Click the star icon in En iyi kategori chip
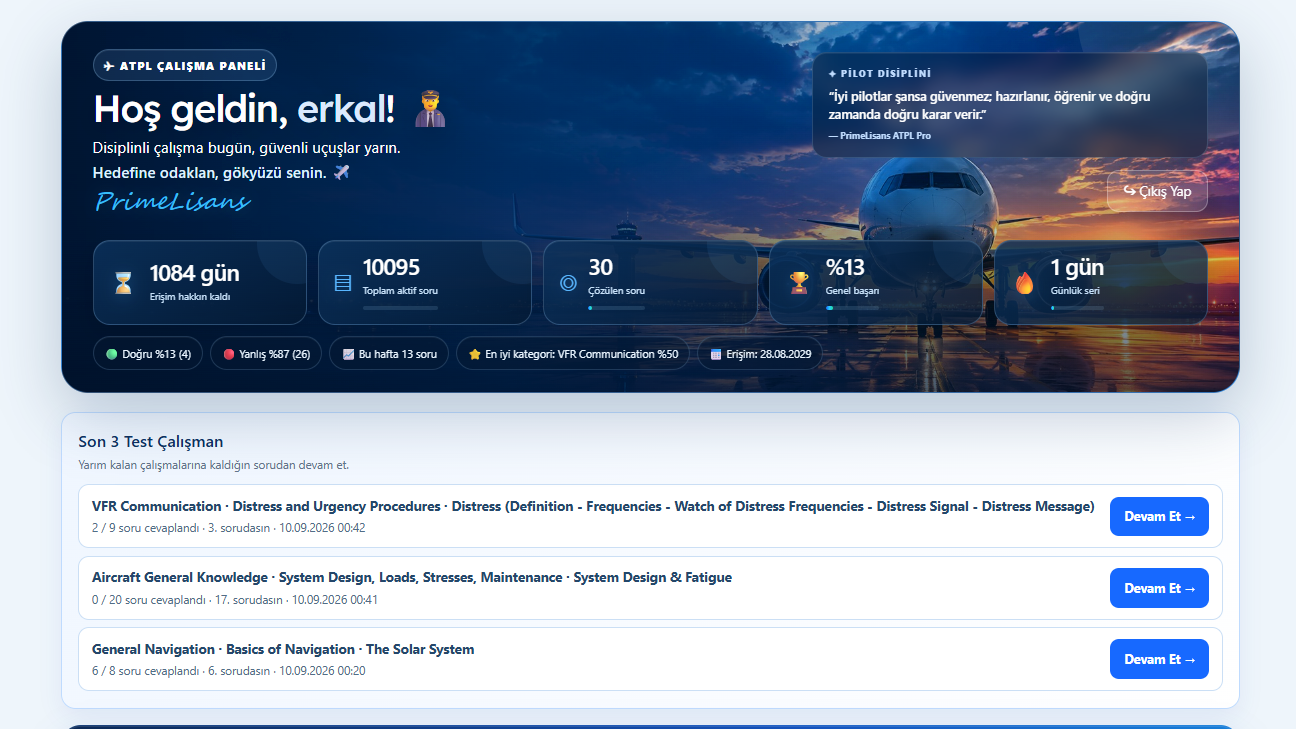The image size is (1296, 729). 475,354
